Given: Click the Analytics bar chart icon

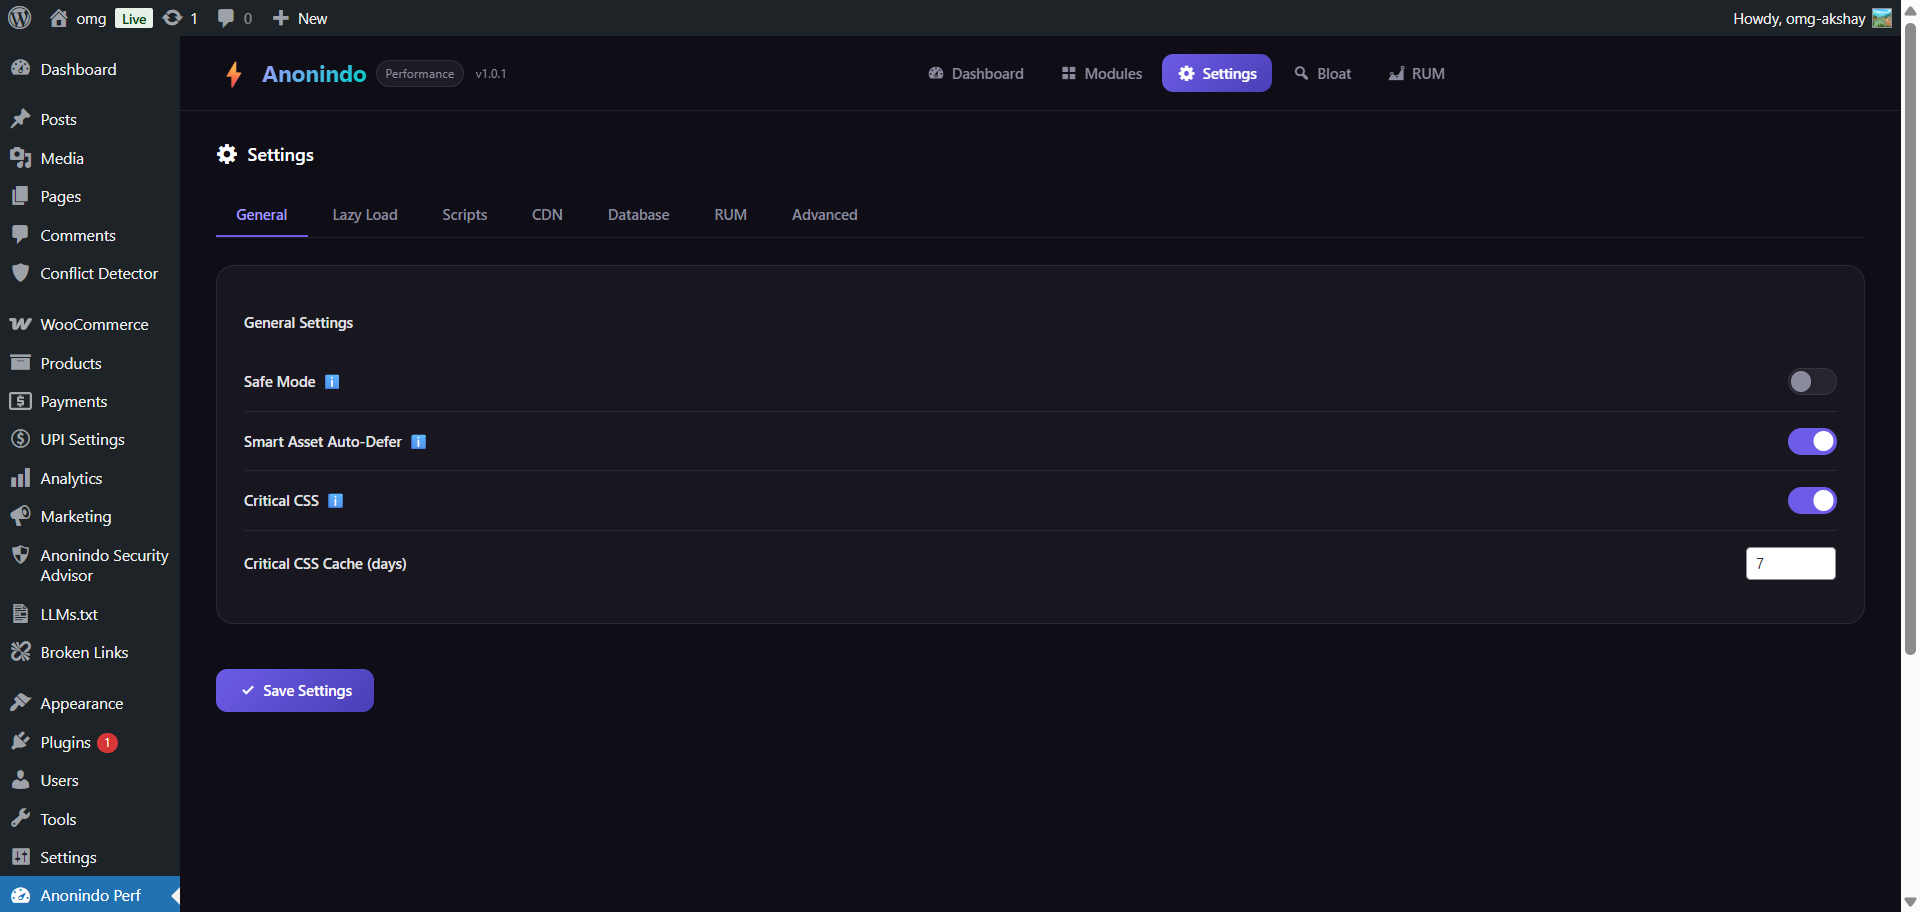Looking at the screenshot, I should click(x=20, y=478).
